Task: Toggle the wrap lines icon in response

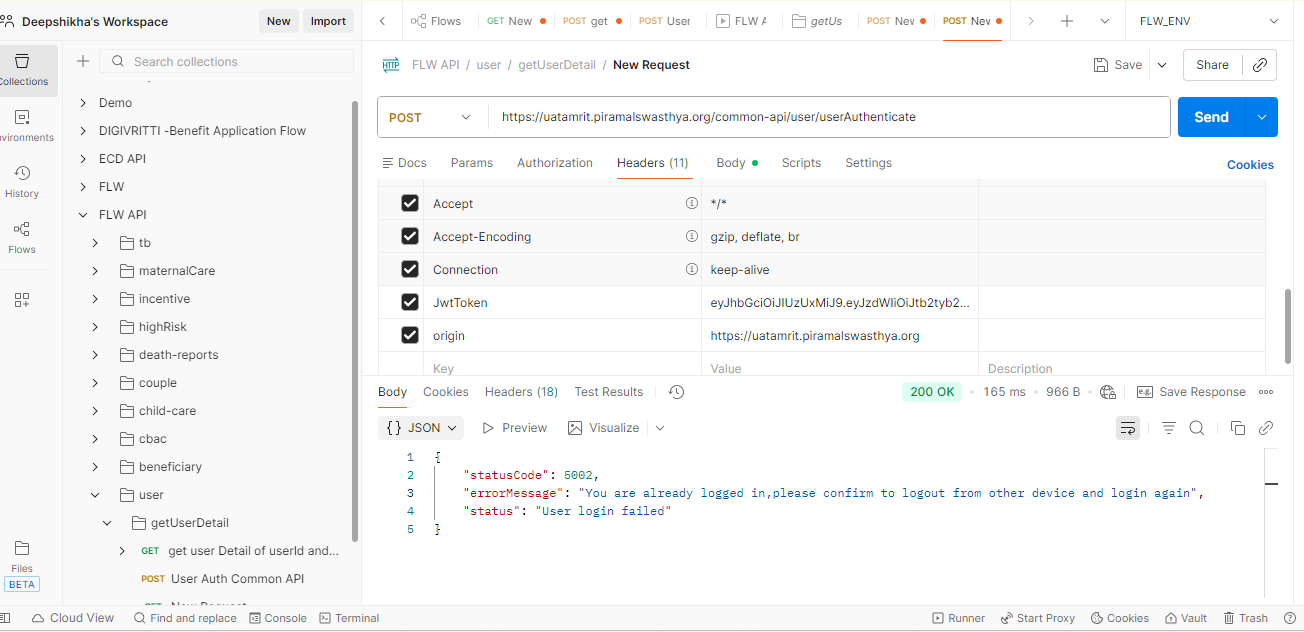Action: coord(1127,428)
